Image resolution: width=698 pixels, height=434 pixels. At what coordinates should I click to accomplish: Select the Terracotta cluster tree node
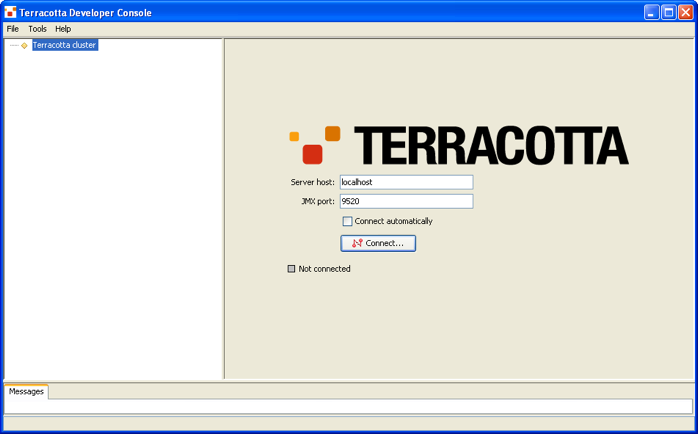click(65, 45)
